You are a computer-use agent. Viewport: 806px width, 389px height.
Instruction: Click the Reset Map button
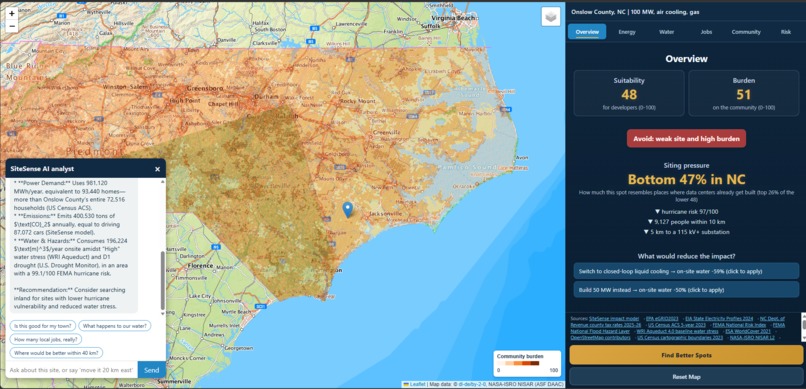[x=686, y=377]
